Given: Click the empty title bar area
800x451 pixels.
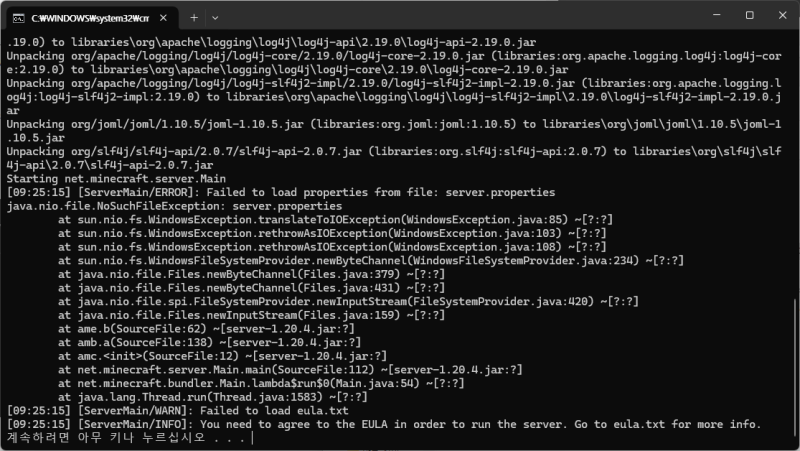Looking at the screenshot, I should [x=459, y=15].
